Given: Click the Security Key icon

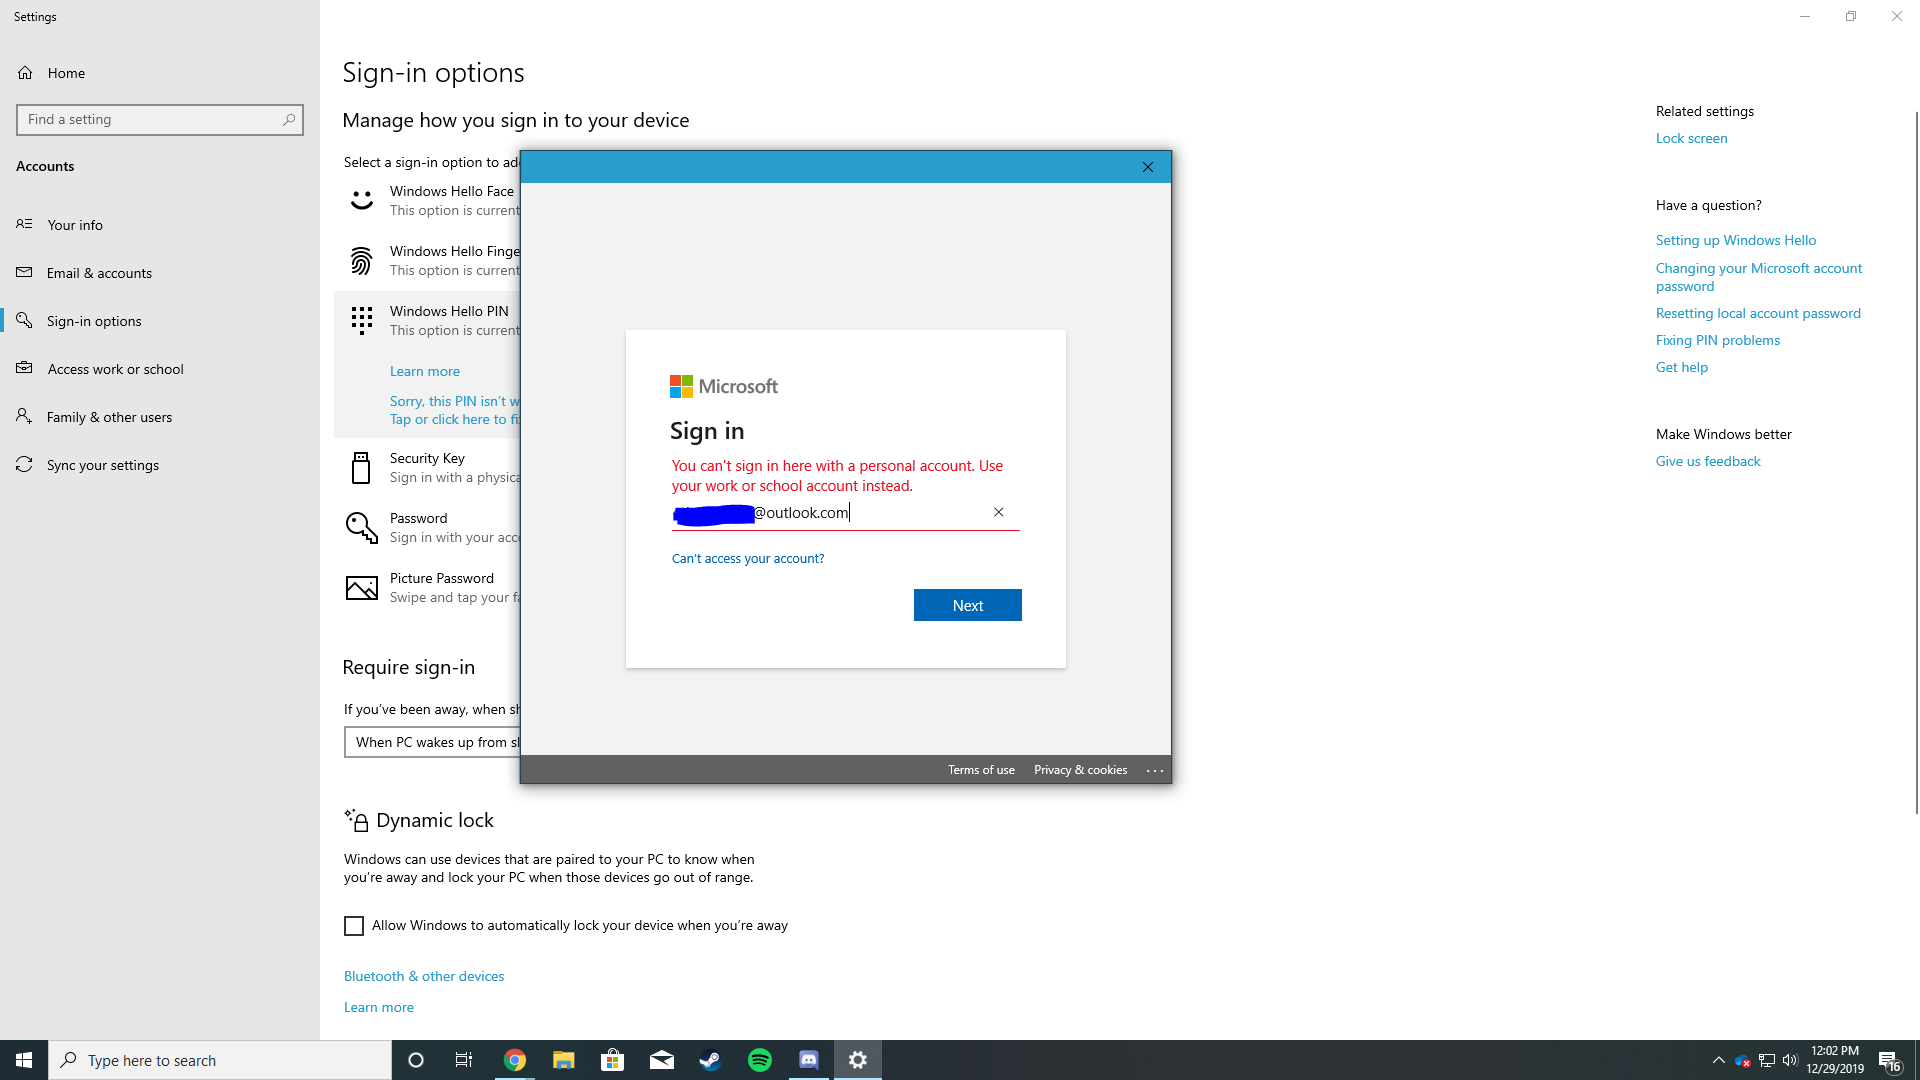Looking at the screenshot, I should [x=361, y=467].
